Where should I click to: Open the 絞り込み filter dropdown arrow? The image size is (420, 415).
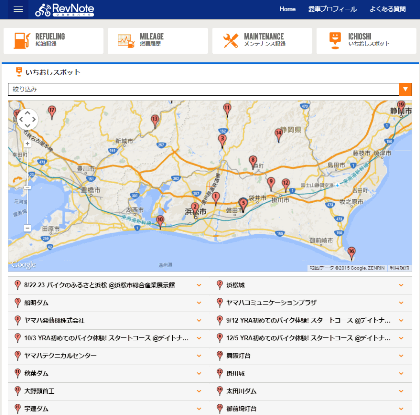coord(405,89)
